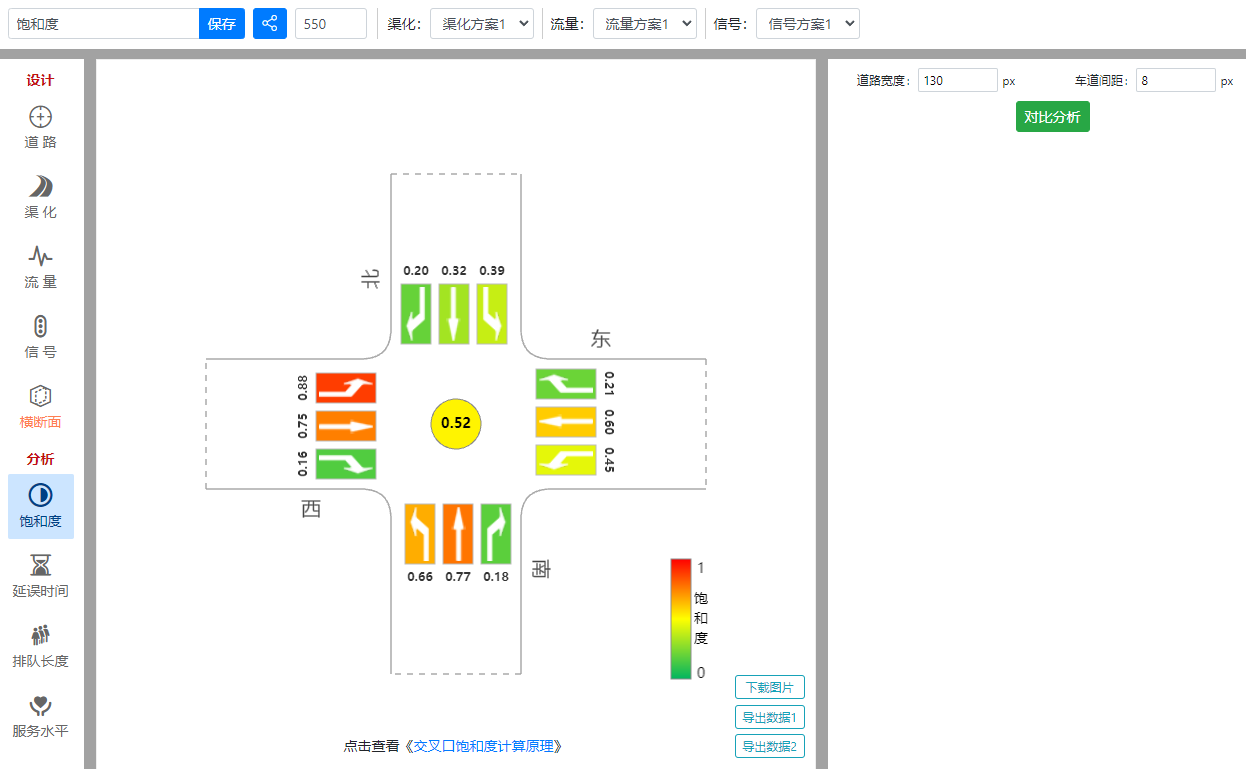Open the 信号方案1 dropdown

(808, 24)
